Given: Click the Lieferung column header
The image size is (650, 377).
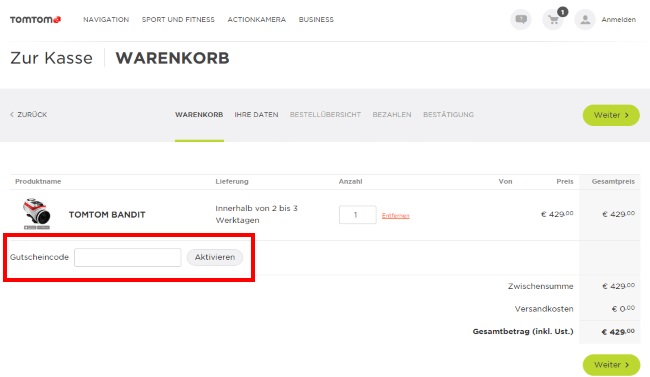Looking at the screenshot, I should [x=232, y=181].
